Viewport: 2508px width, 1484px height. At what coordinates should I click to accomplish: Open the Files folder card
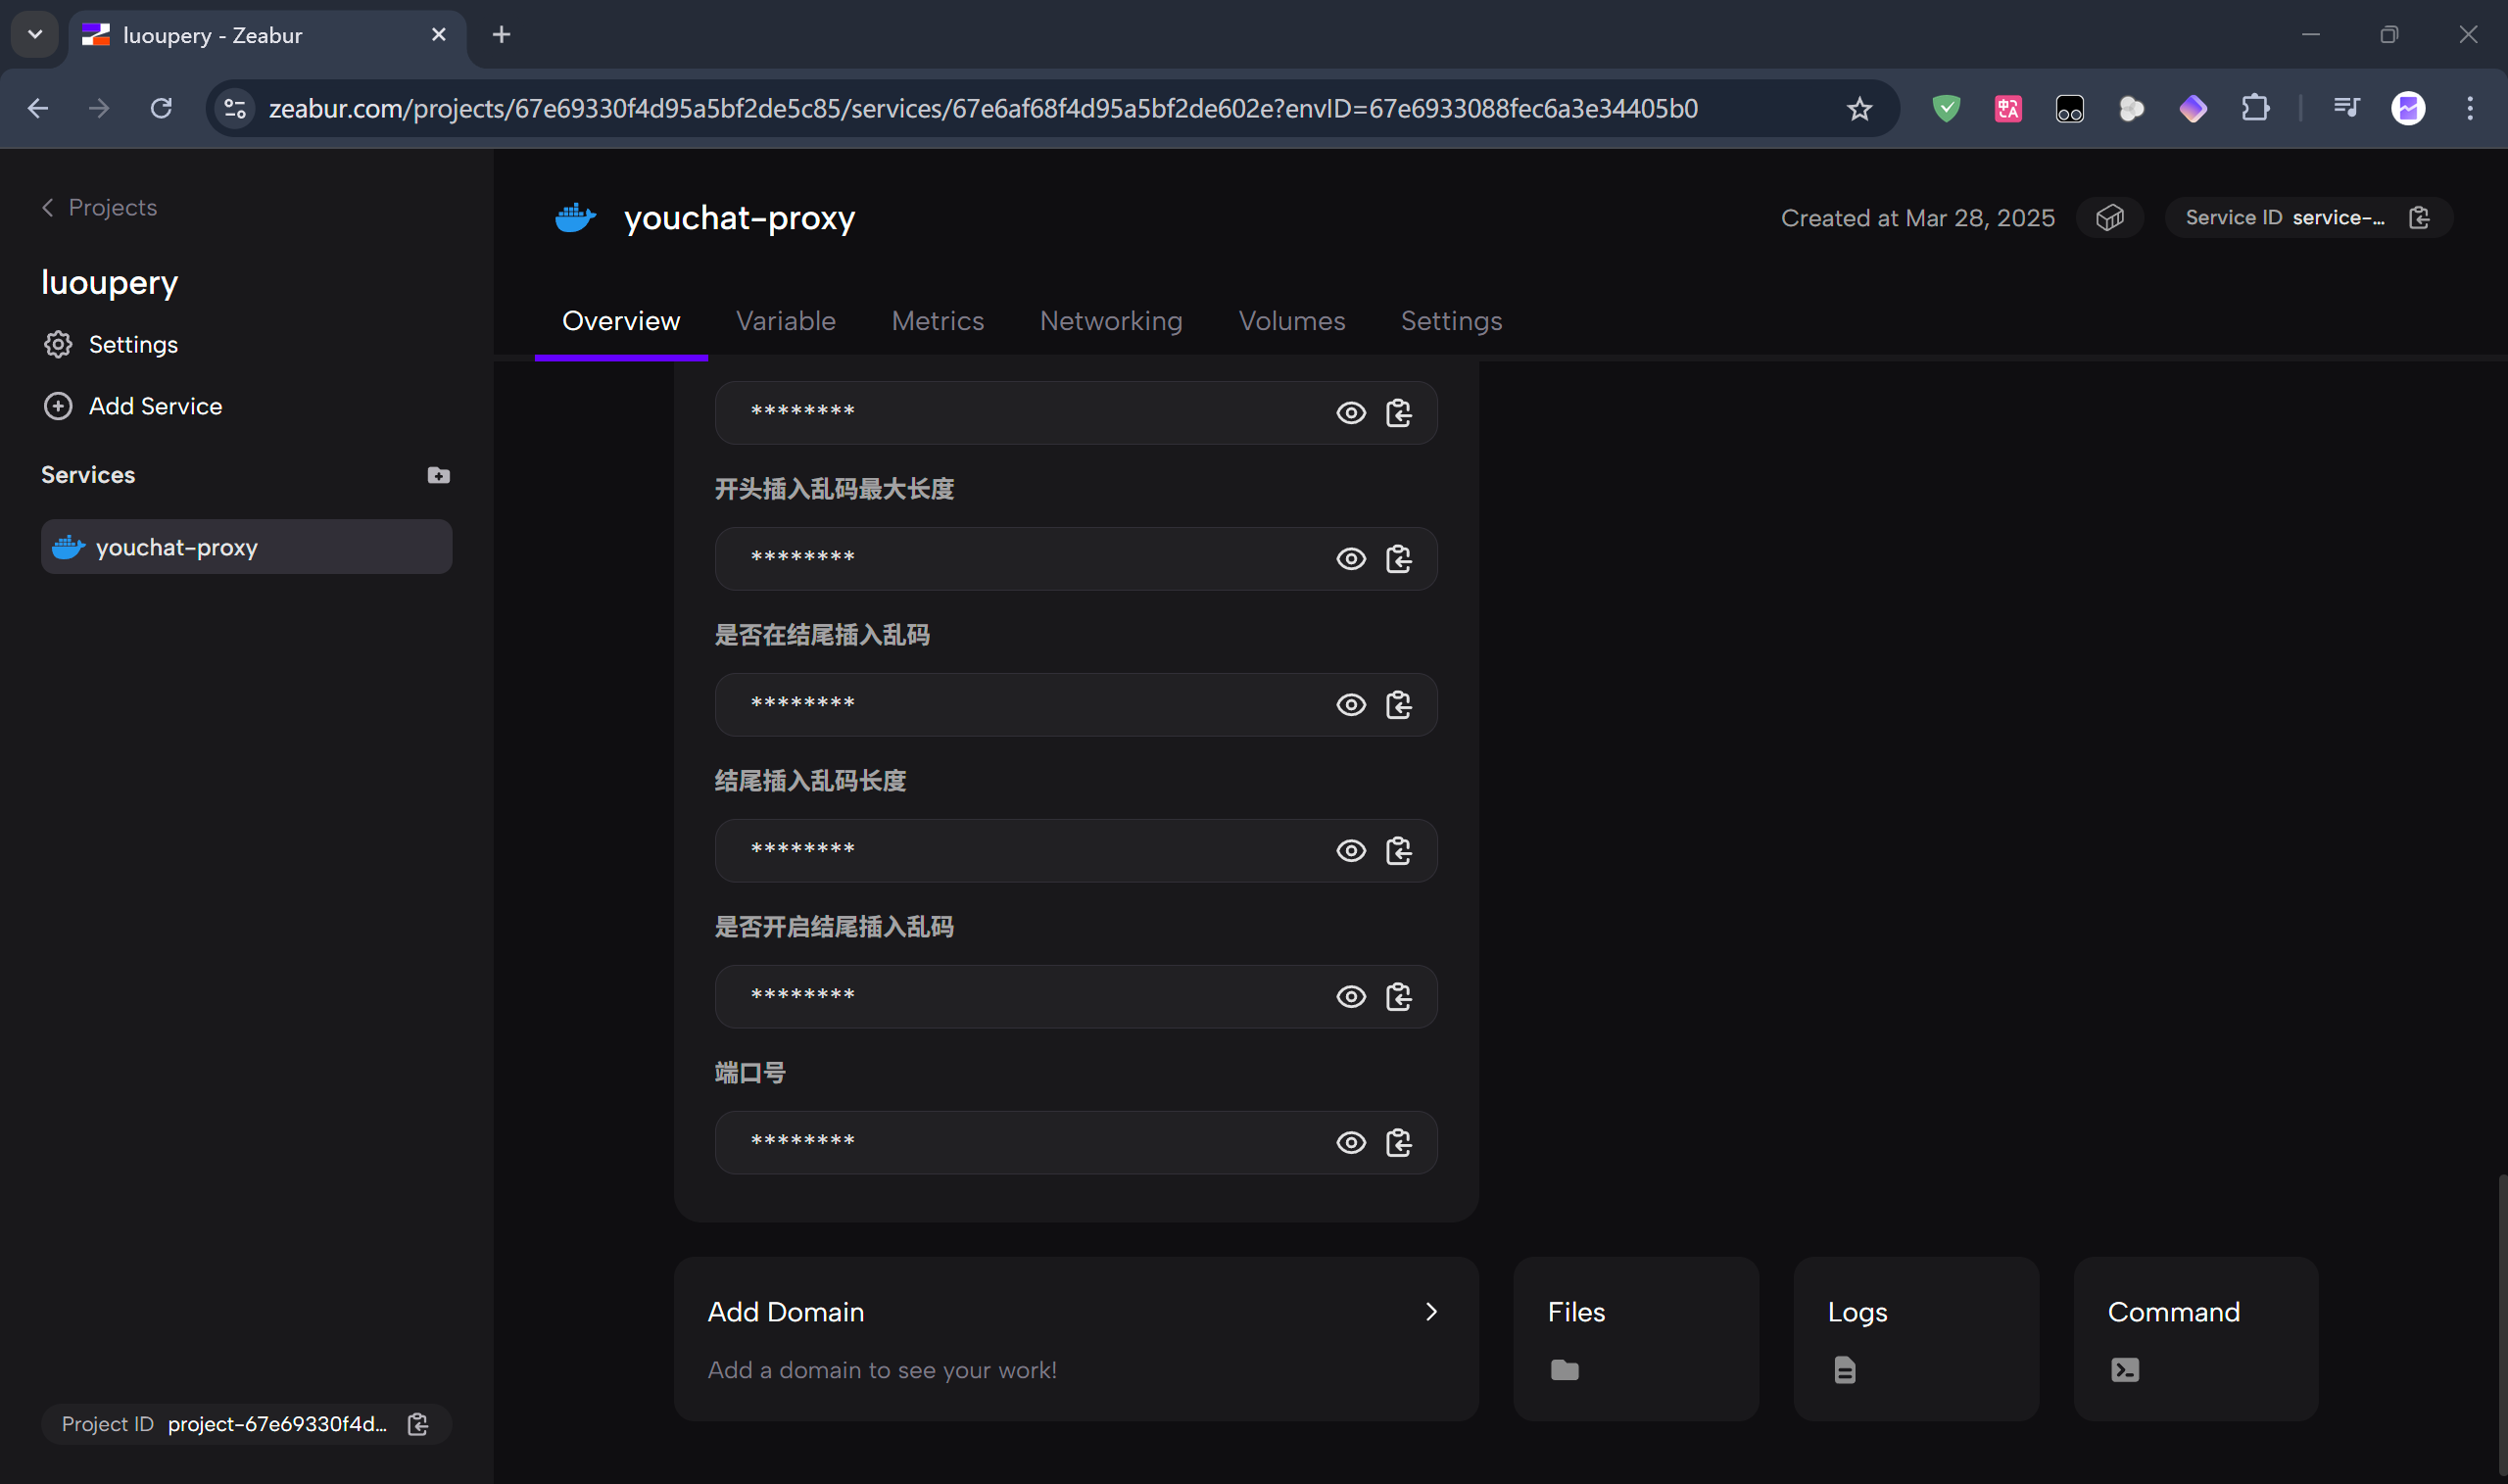(1635, 1338)
